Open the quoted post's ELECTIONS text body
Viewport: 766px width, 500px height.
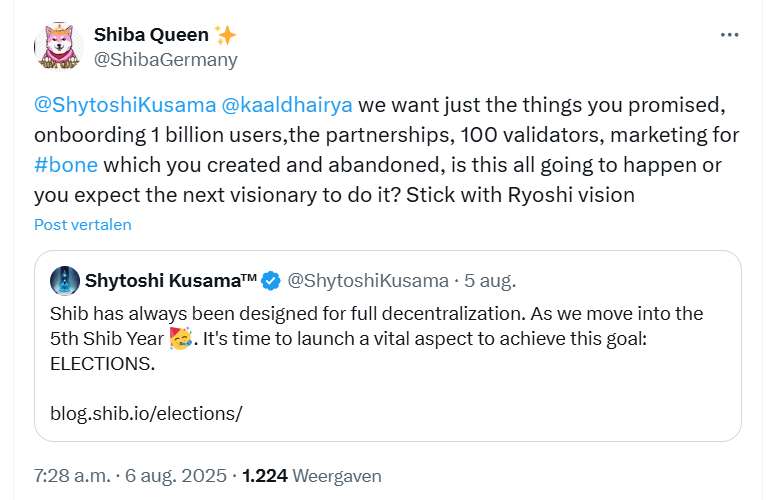pos(102,362)
